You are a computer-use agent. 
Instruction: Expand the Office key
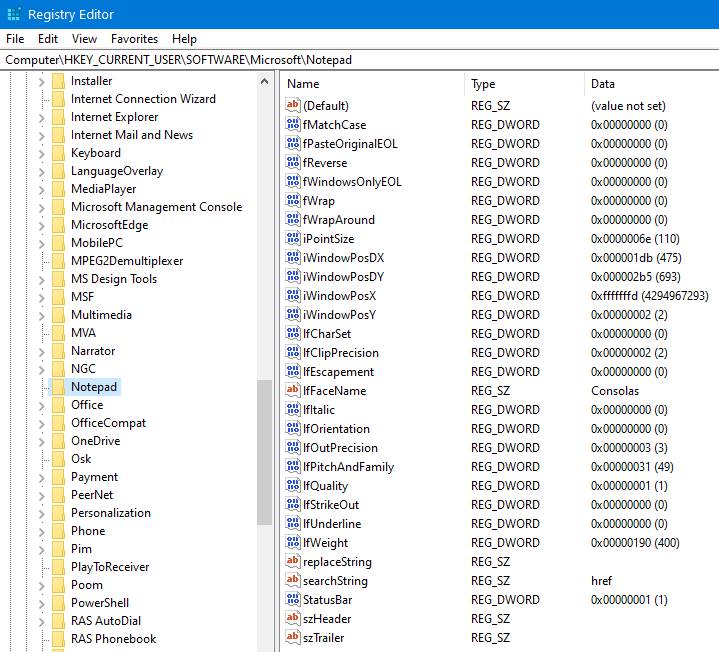pos(41,406)
